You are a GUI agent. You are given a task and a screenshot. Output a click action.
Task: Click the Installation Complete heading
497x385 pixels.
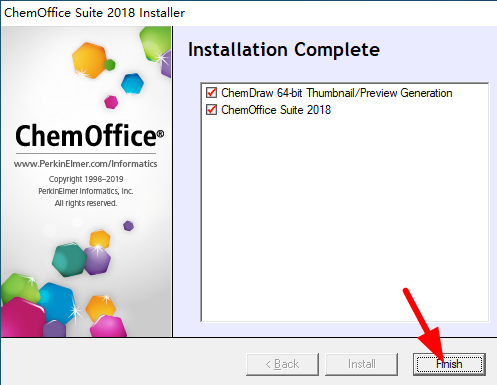tap(284, 50)
